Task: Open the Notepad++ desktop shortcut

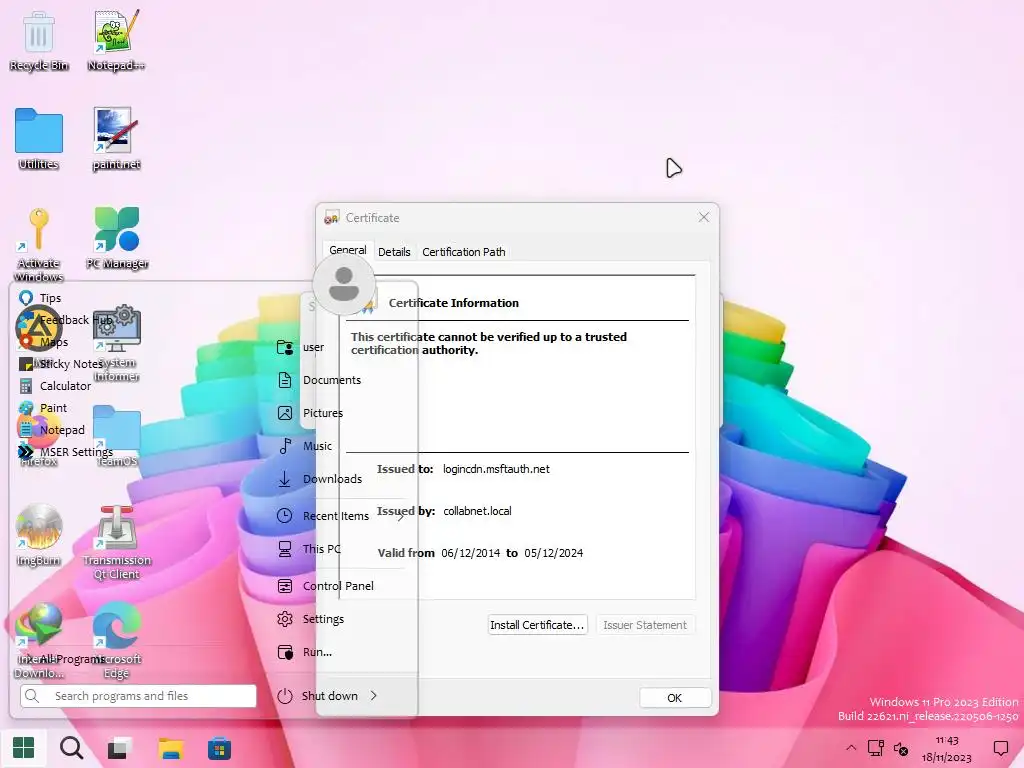Action: tap(116, 40)
